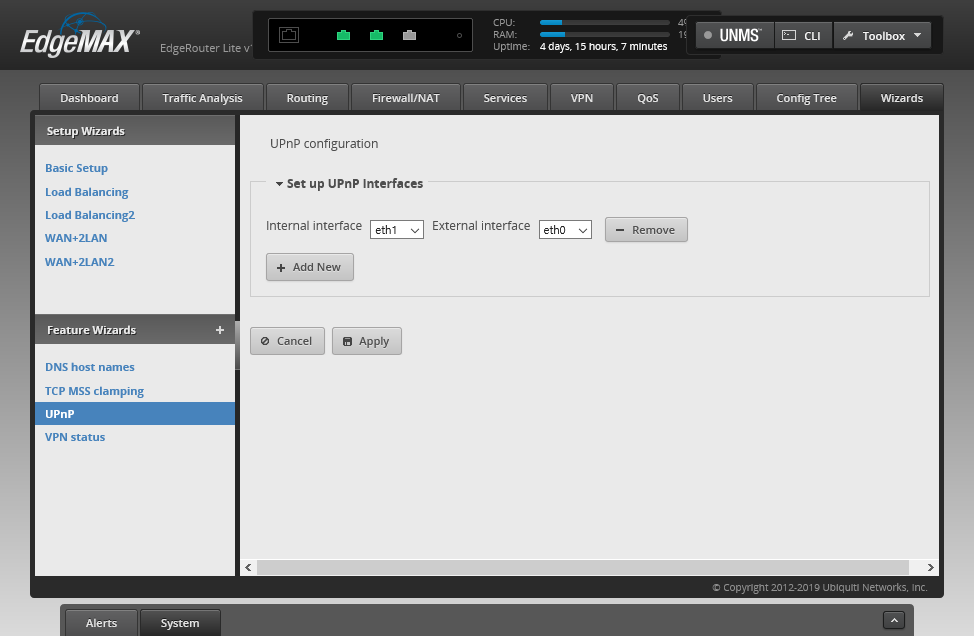This screenshot has height=636, width=974.
Task: Click the Setup Wizards section header
Action: pyautogui.click(x=135, y=130)
